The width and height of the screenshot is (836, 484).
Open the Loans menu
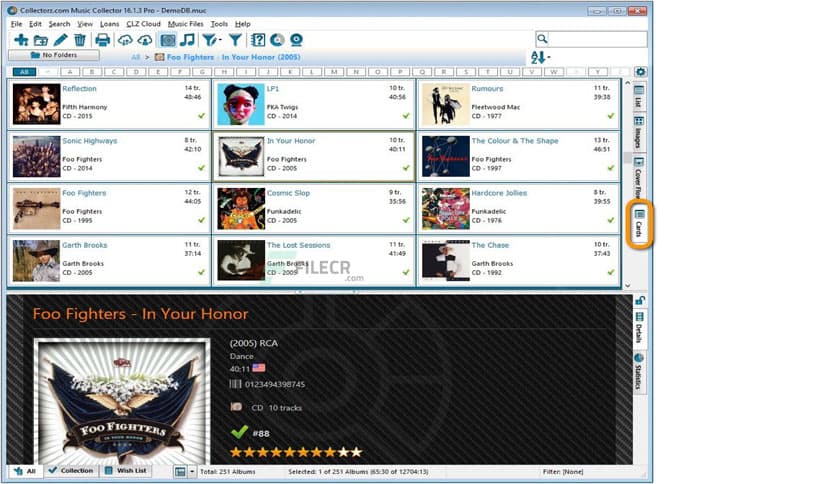[109, 24]
